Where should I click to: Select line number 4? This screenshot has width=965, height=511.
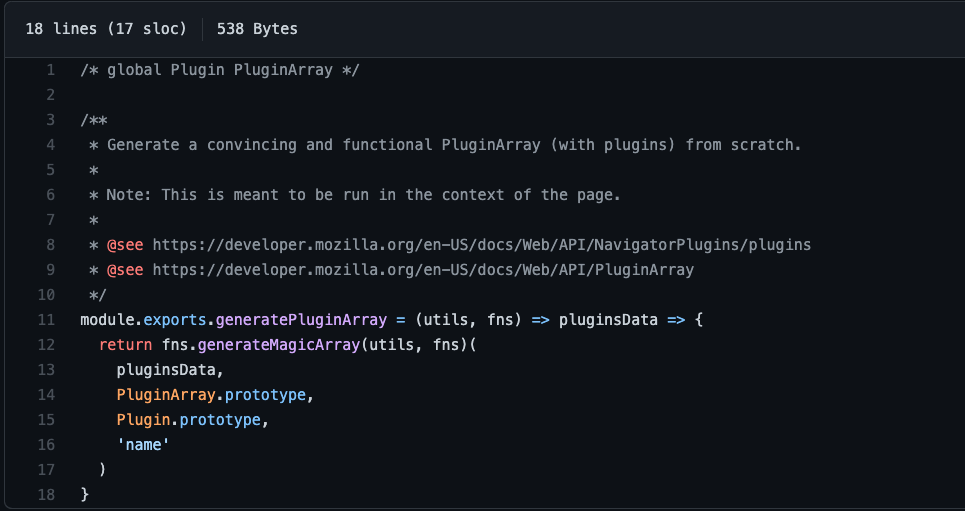pos(50,145)
